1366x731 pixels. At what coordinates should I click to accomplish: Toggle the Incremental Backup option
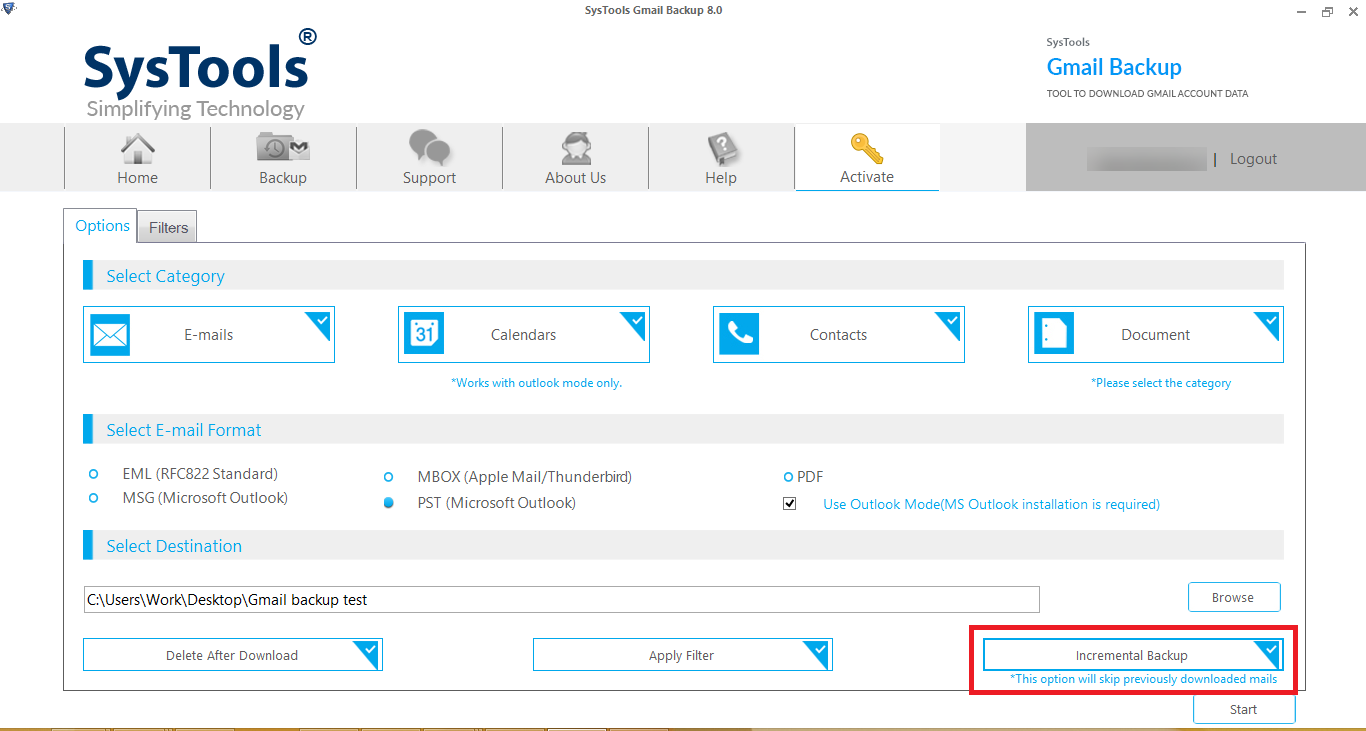pos(1132,655)
